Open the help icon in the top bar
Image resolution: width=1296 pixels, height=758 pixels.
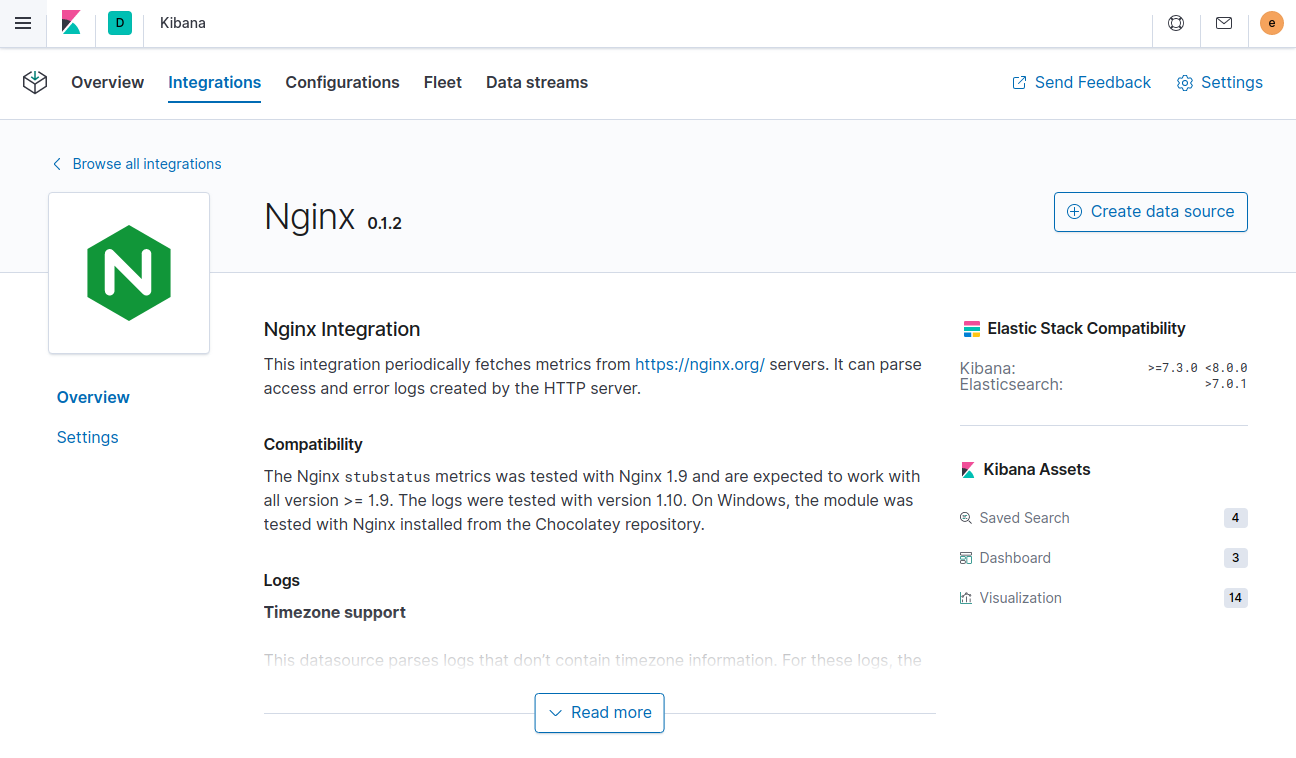coord(1175,22)
